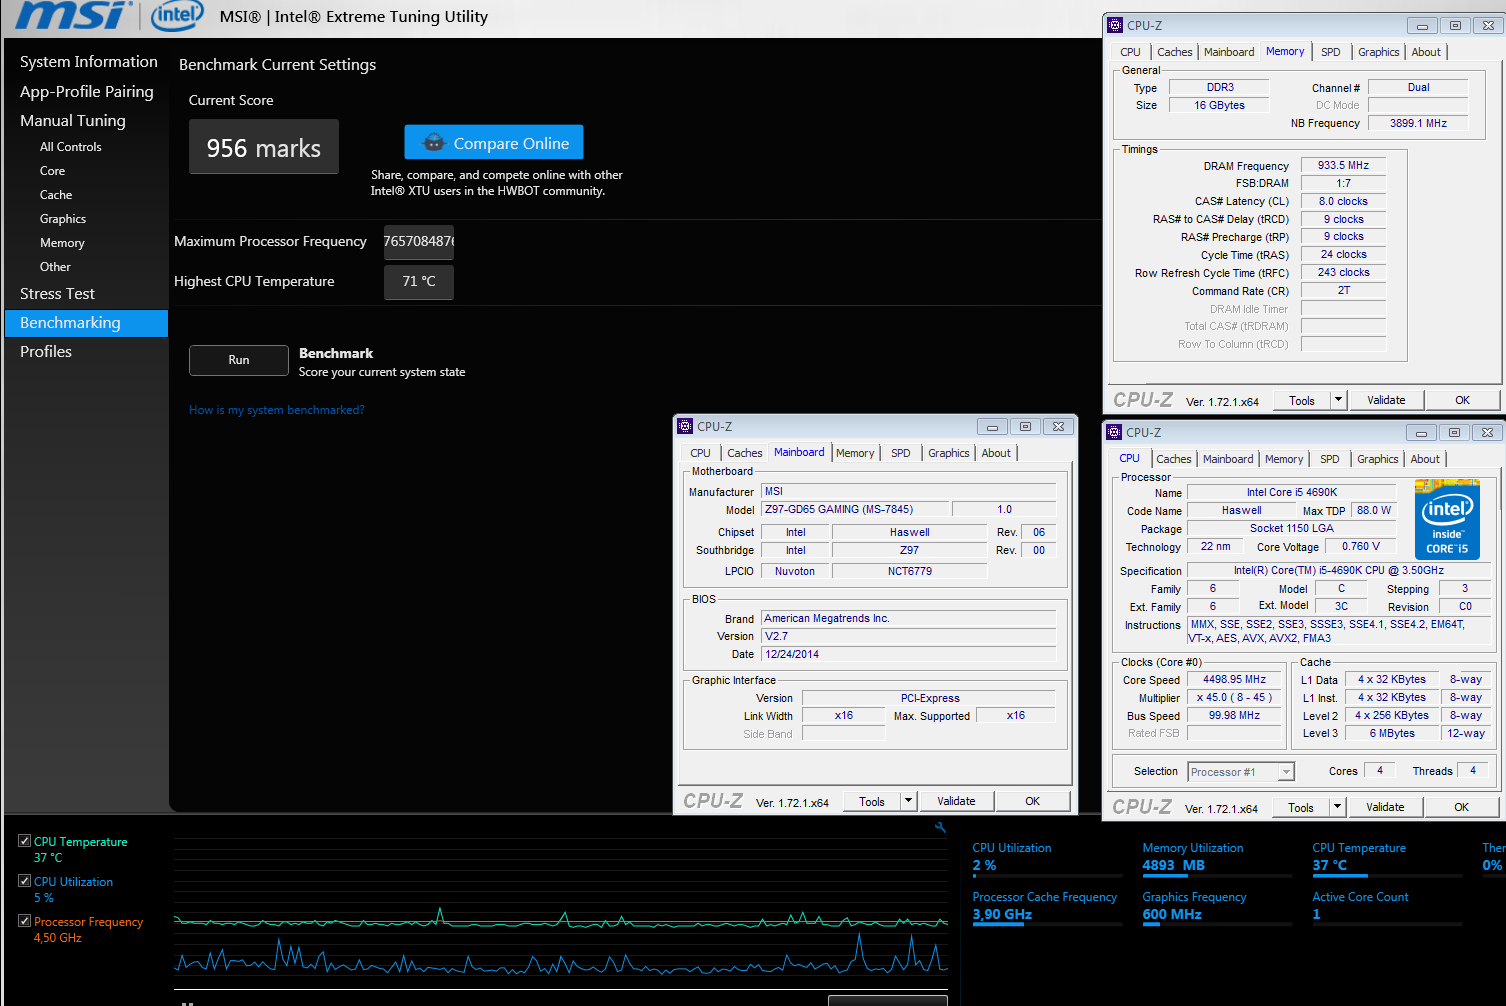Select Other under Manual Tuning
The width and height of the screenshot is (1506, 1006).
pos(55,267)
